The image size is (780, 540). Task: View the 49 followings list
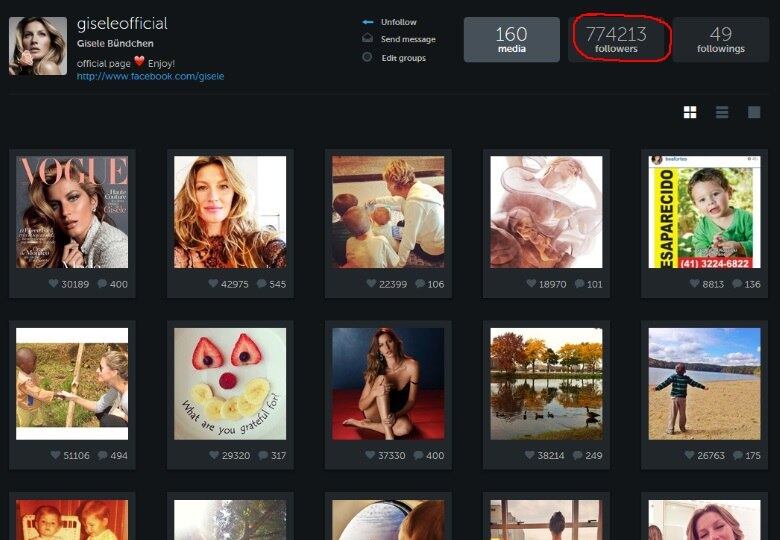tap(720, 40)
